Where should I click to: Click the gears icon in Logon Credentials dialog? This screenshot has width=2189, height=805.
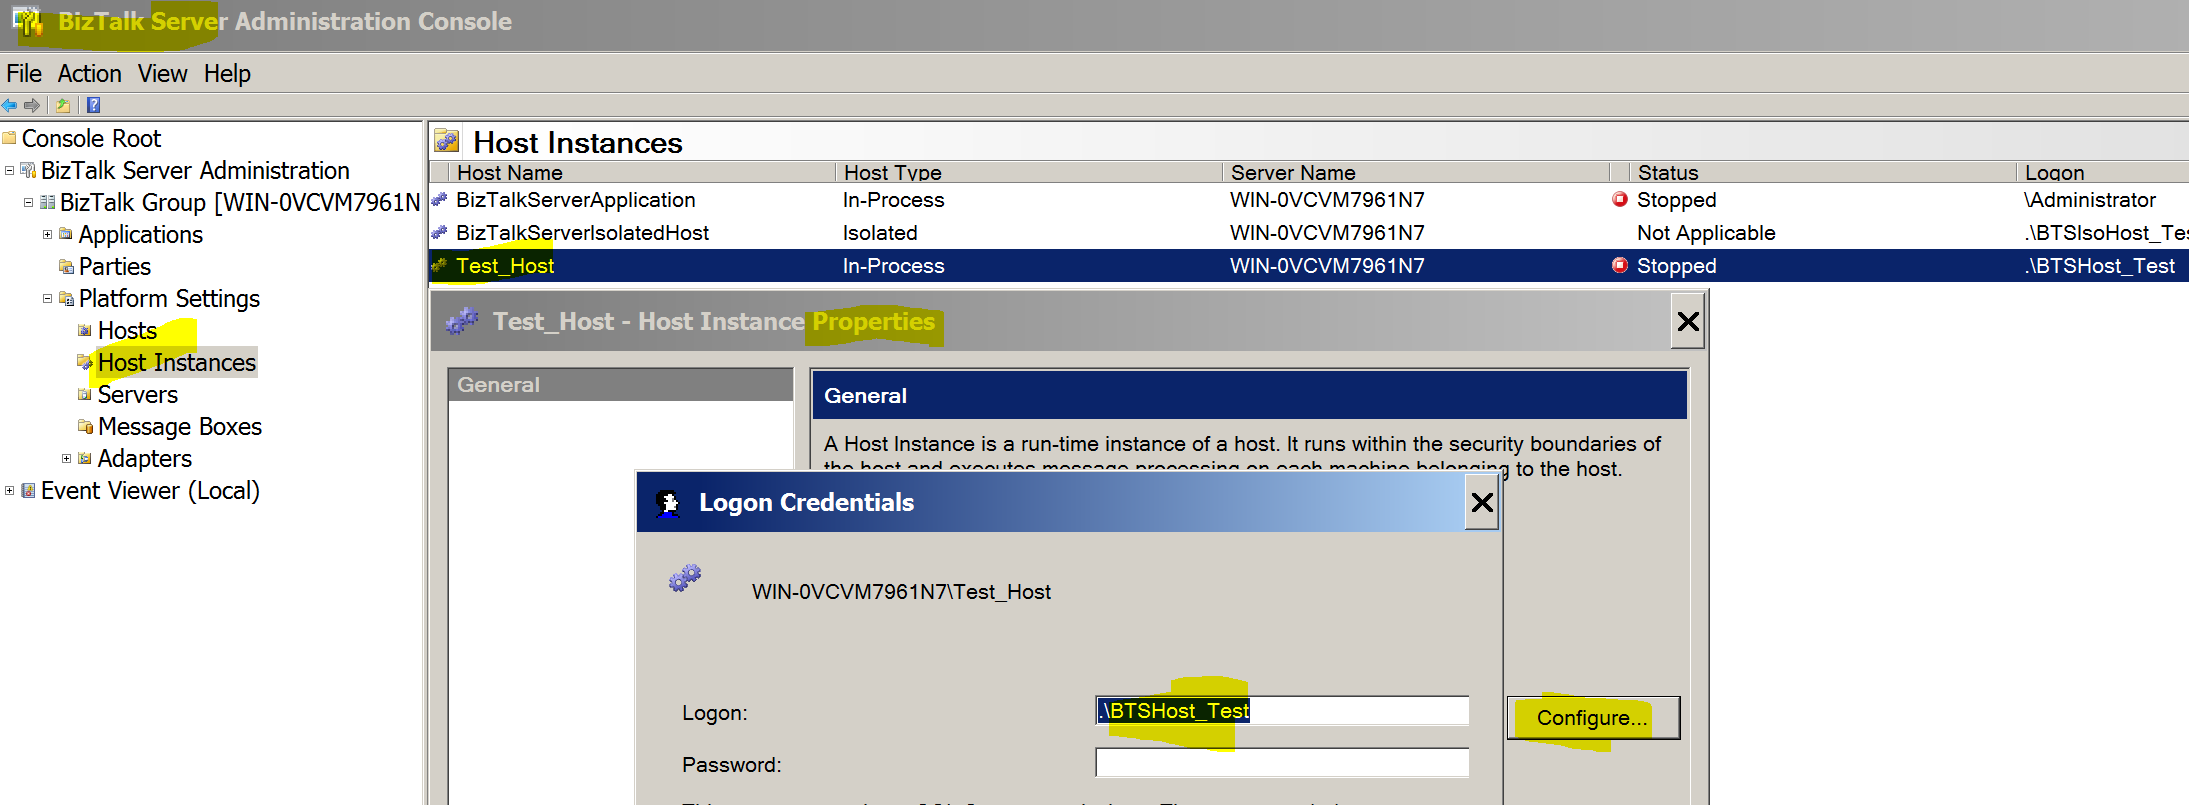point(685,578)
